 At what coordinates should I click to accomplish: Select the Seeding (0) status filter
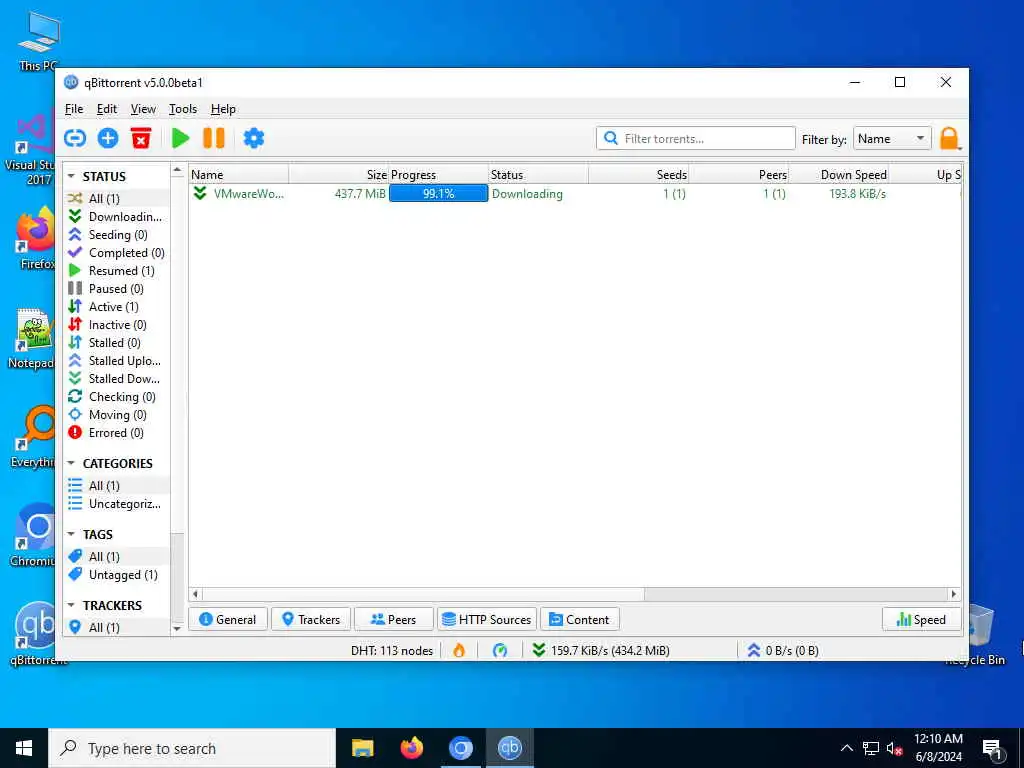[x=118, y=234]
